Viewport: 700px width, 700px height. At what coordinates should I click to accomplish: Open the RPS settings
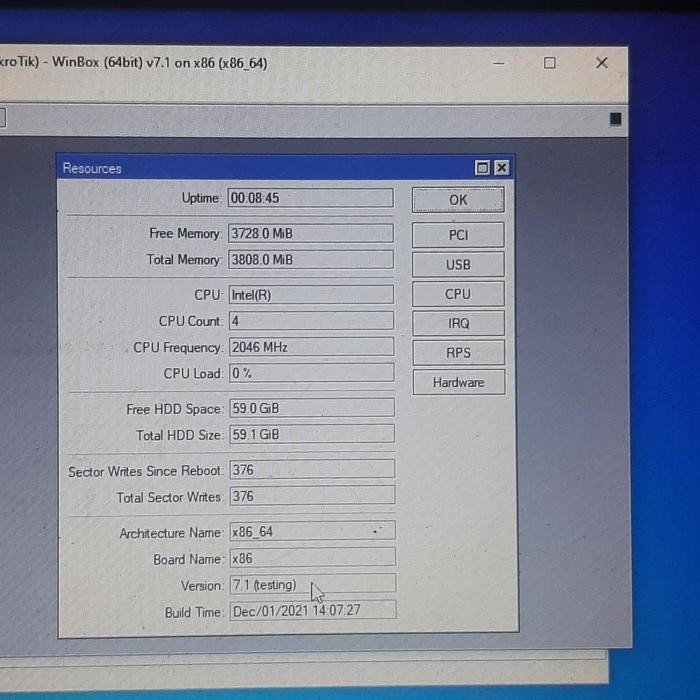[x=458, y=353]
